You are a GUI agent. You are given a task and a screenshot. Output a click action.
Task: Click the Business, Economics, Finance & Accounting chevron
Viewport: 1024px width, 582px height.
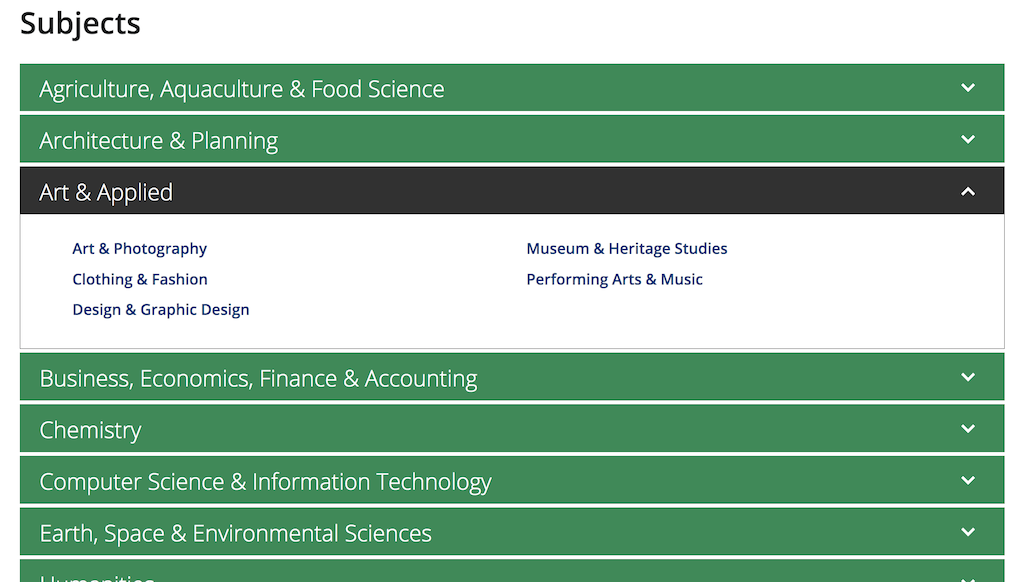pos(967,377)
